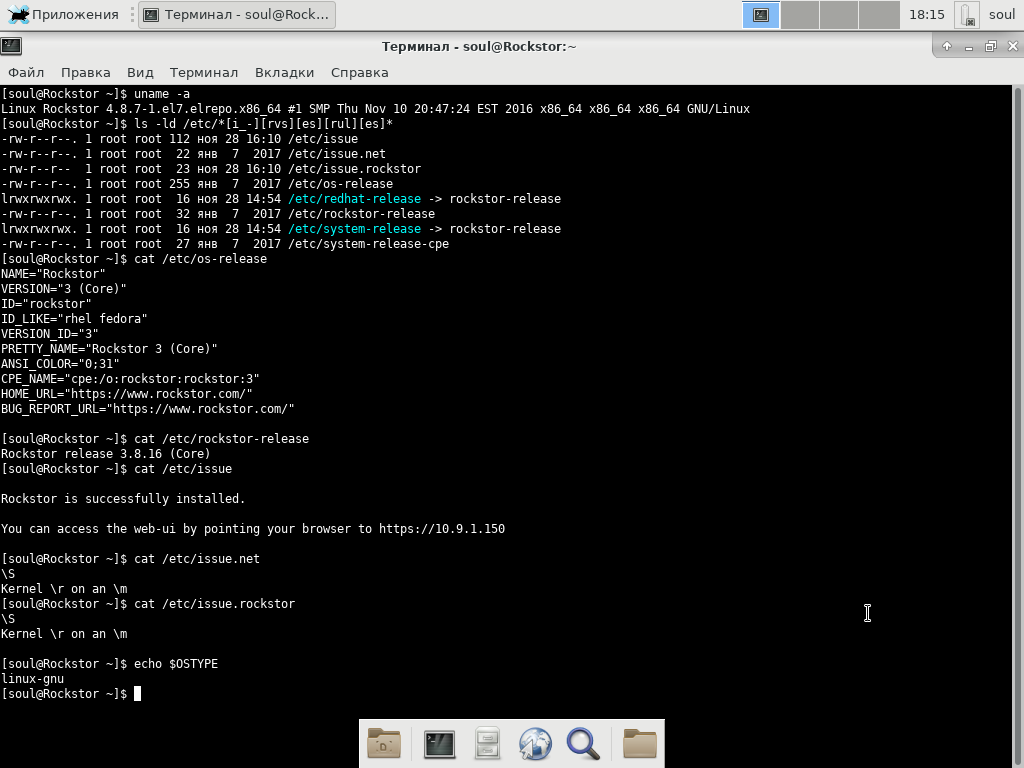The height and width of the screenshot is (768, 1024).
Task: Open the Правка menu
Action: [x=86, y=72]
